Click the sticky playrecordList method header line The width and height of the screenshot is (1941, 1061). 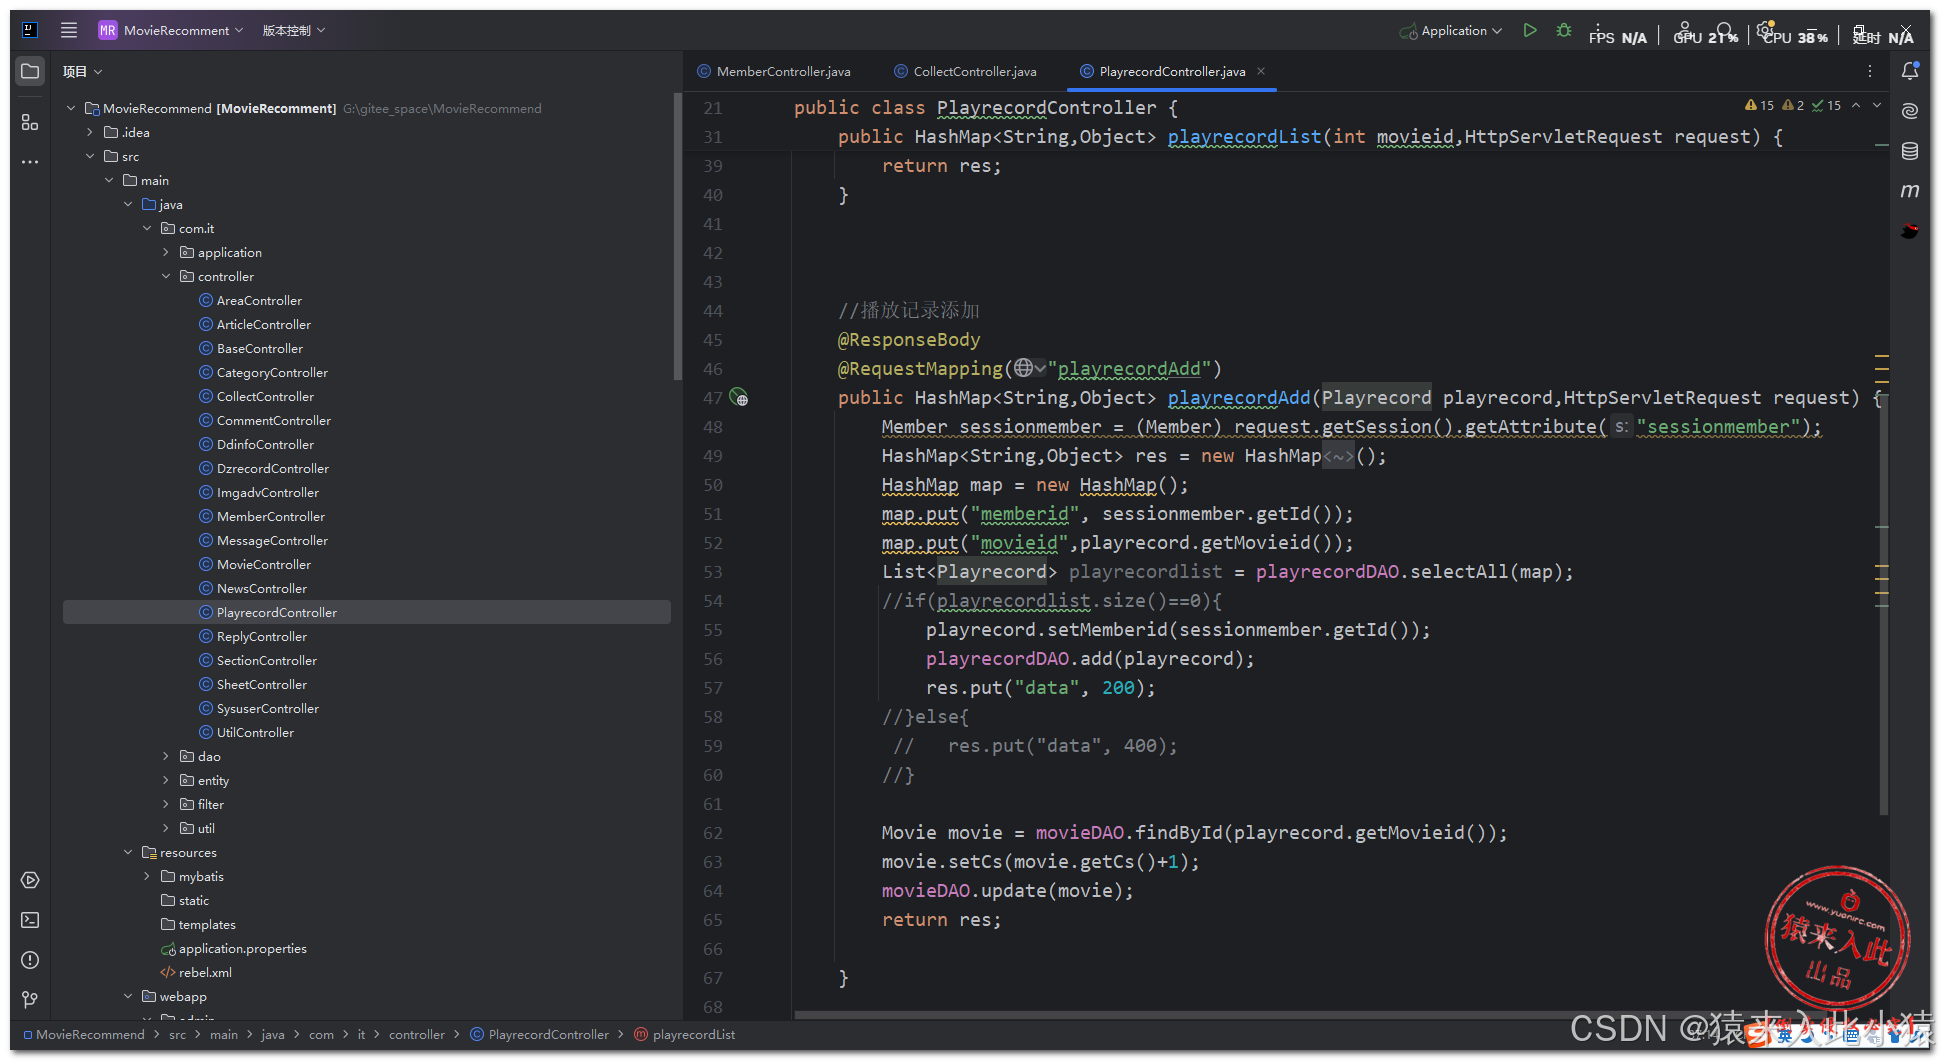click(1310, 137)
